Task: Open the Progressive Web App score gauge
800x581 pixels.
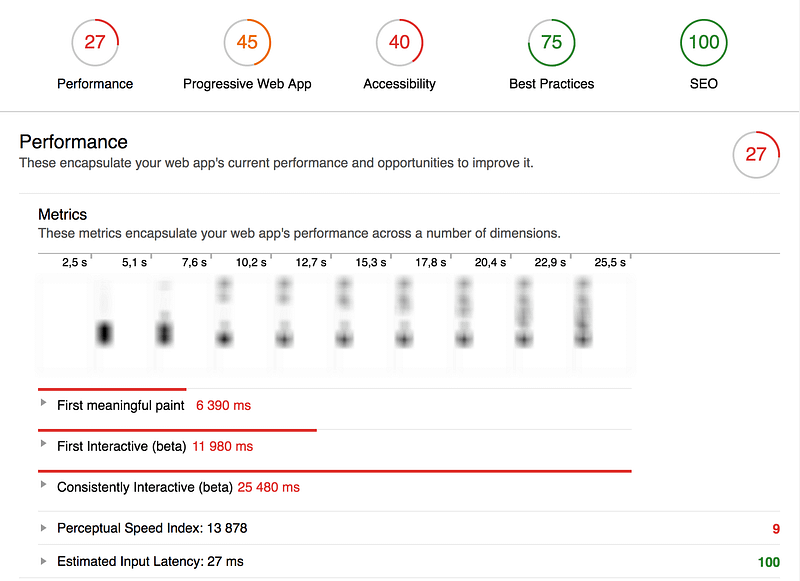Action: [x=247, y=42]
